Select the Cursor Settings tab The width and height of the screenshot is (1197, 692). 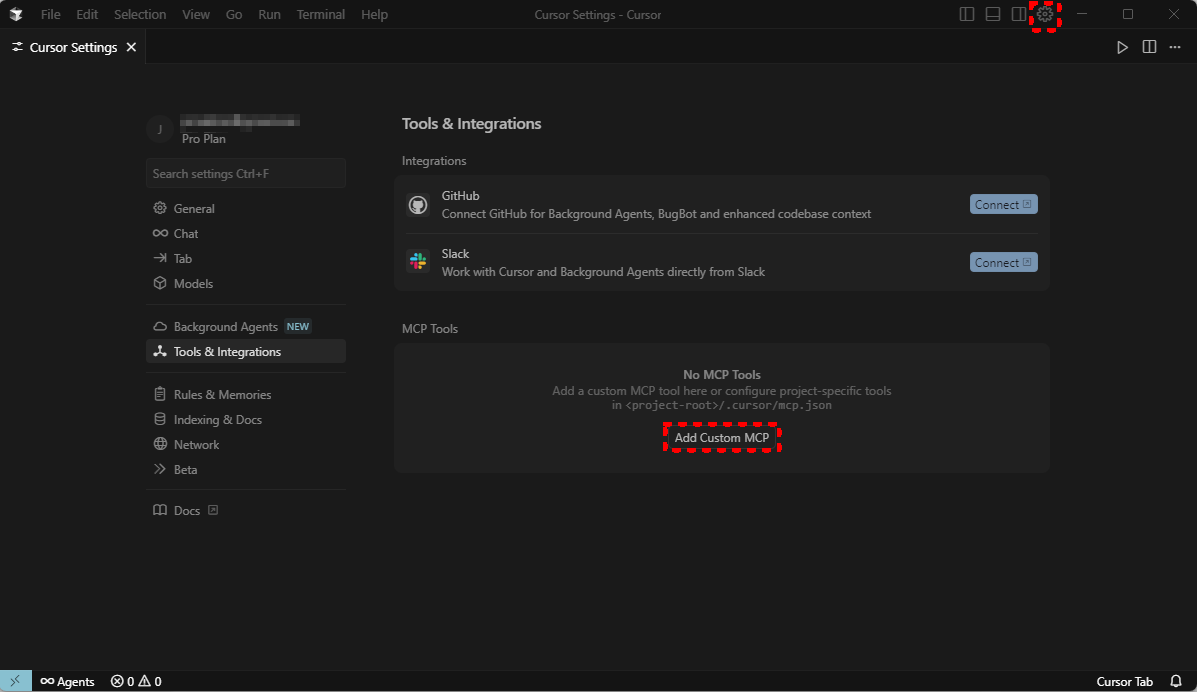[73, 47]
